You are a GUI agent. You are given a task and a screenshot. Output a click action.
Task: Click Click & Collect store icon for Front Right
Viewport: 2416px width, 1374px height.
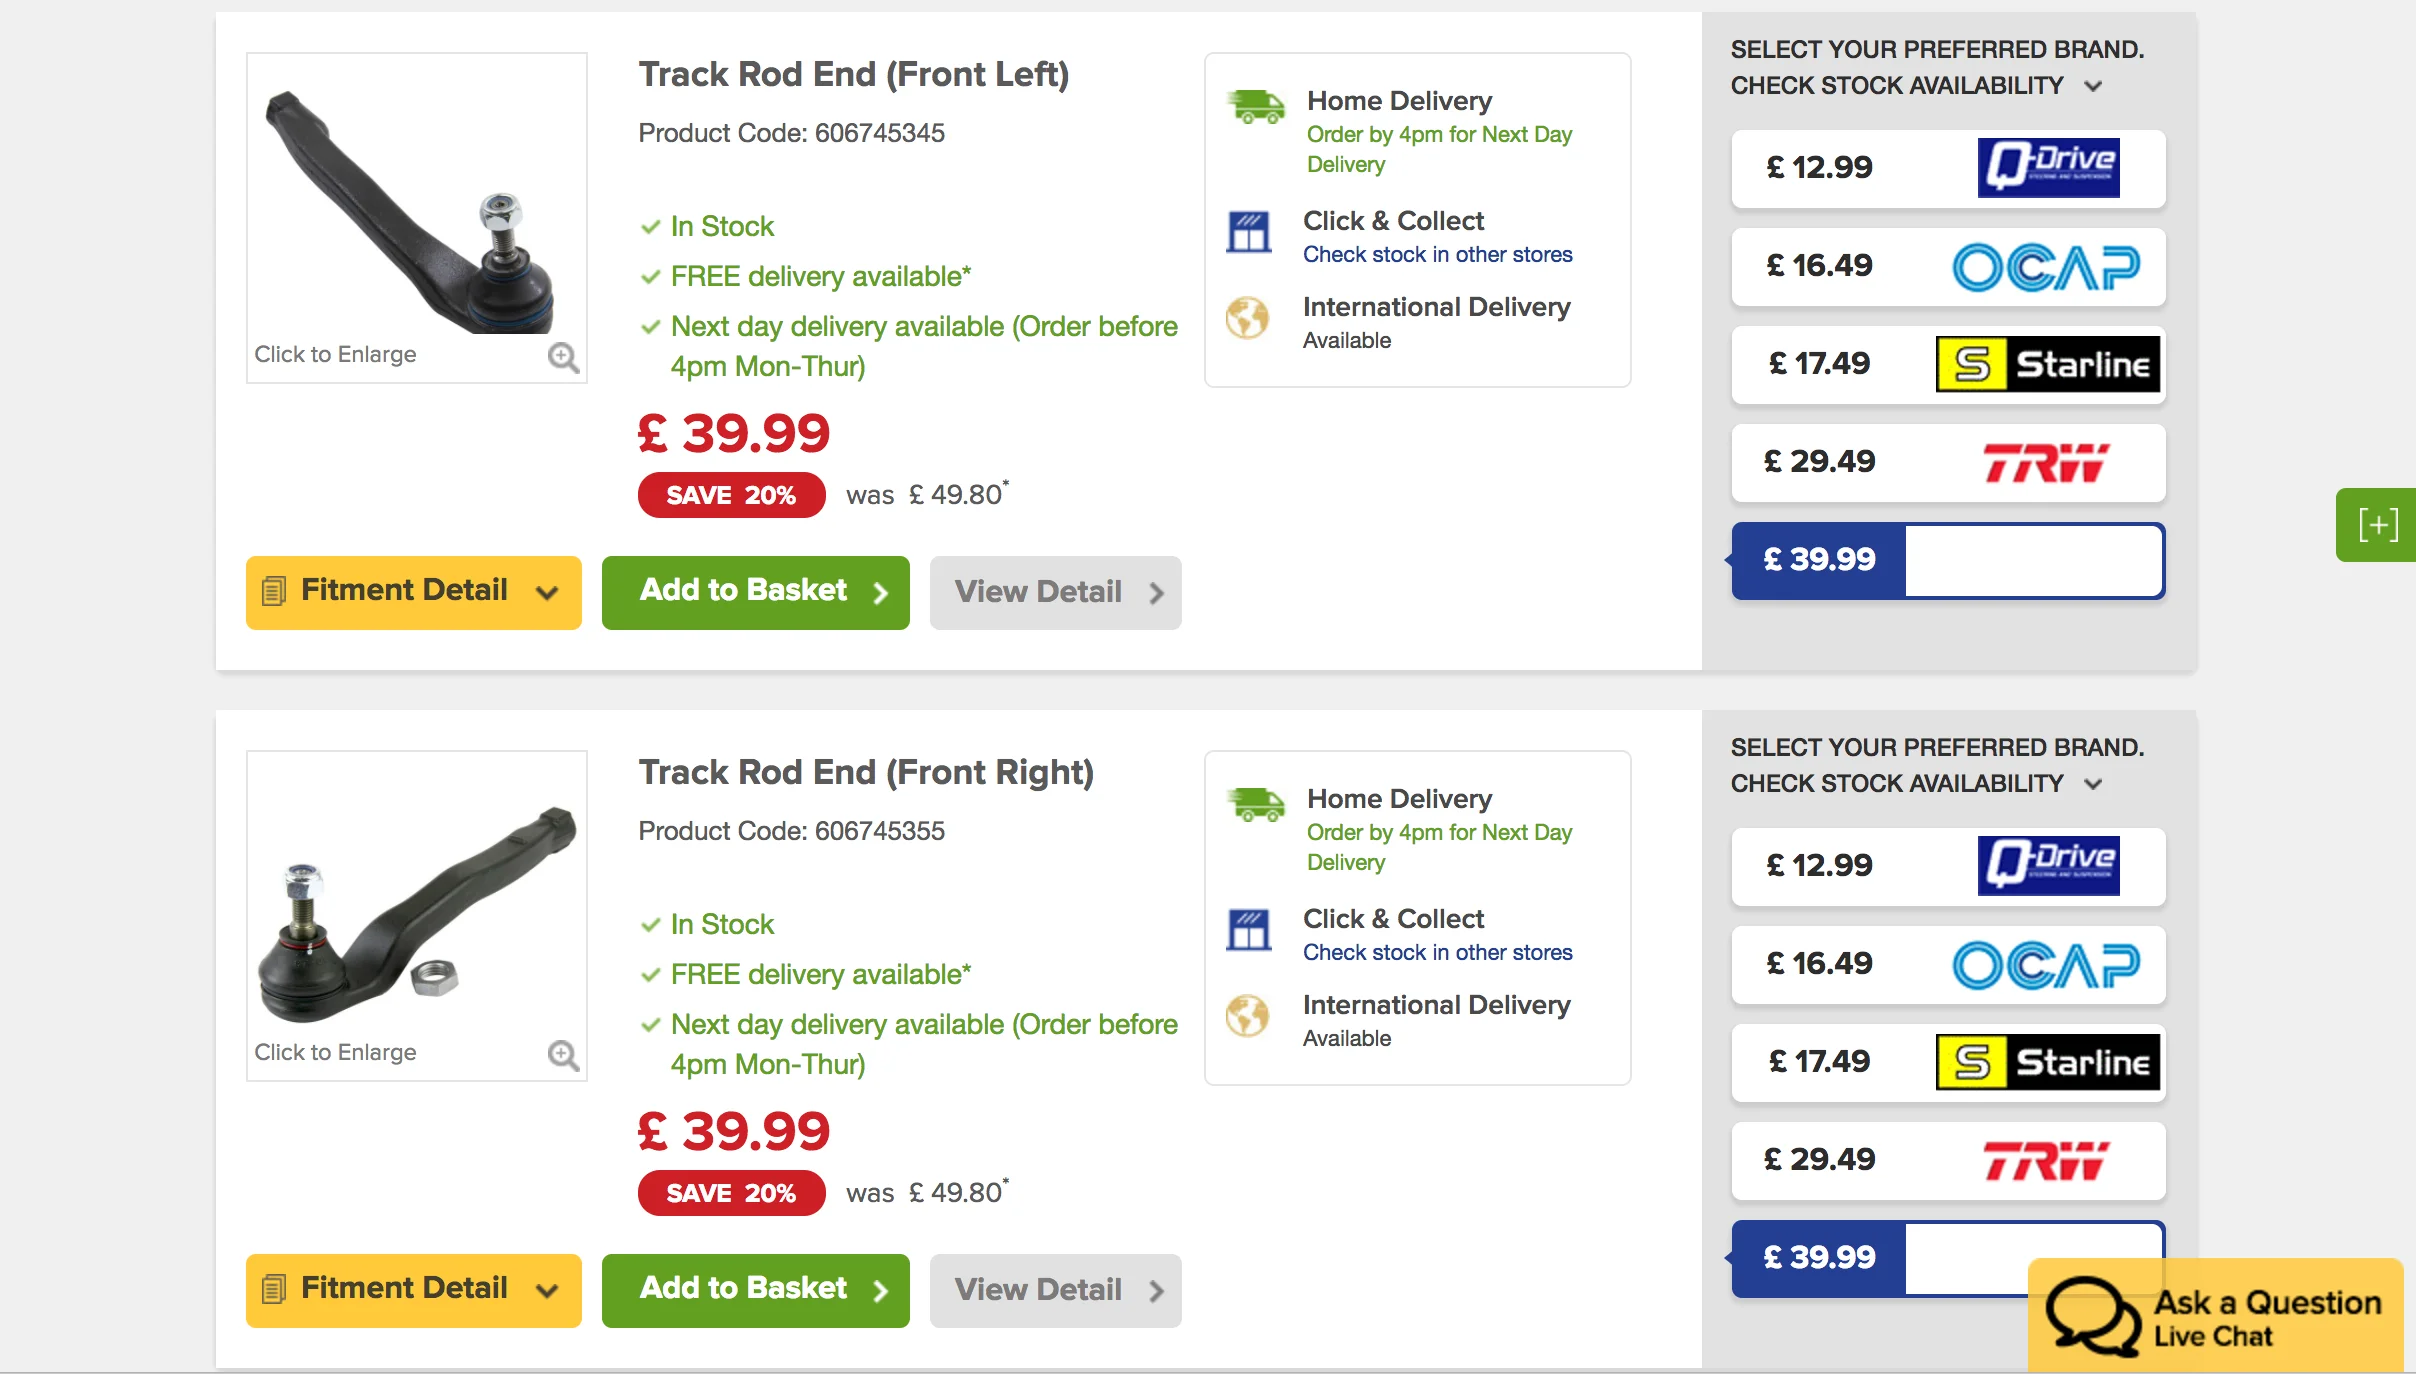pyautogui.click(x=1249, y=930)
